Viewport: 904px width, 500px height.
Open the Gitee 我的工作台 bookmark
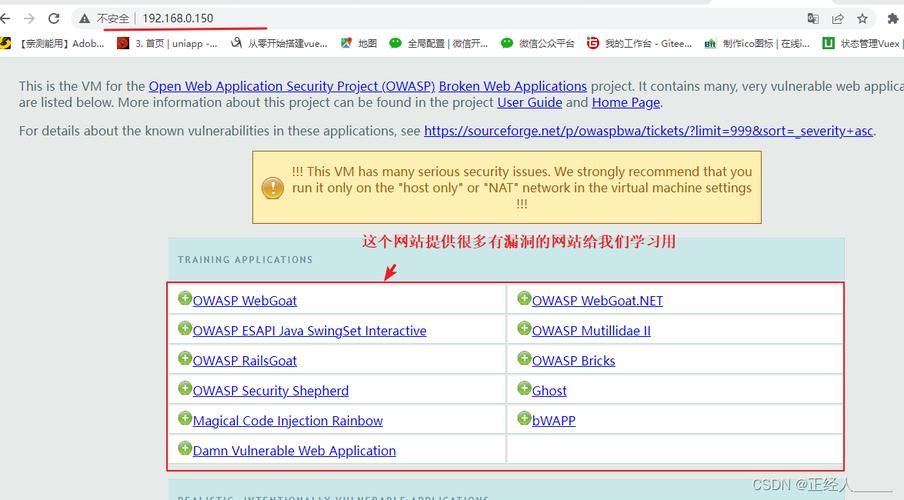tap(639, 43)
